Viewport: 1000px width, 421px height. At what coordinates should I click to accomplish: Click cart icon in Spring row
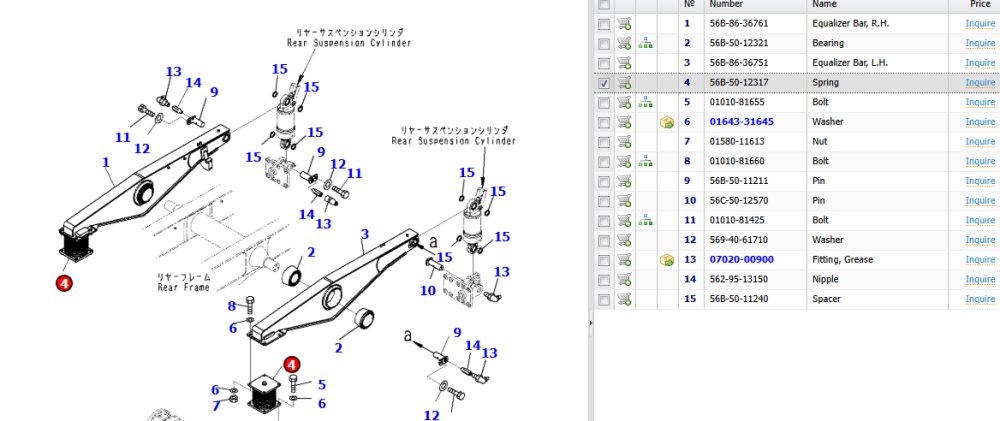click(624, 84)
